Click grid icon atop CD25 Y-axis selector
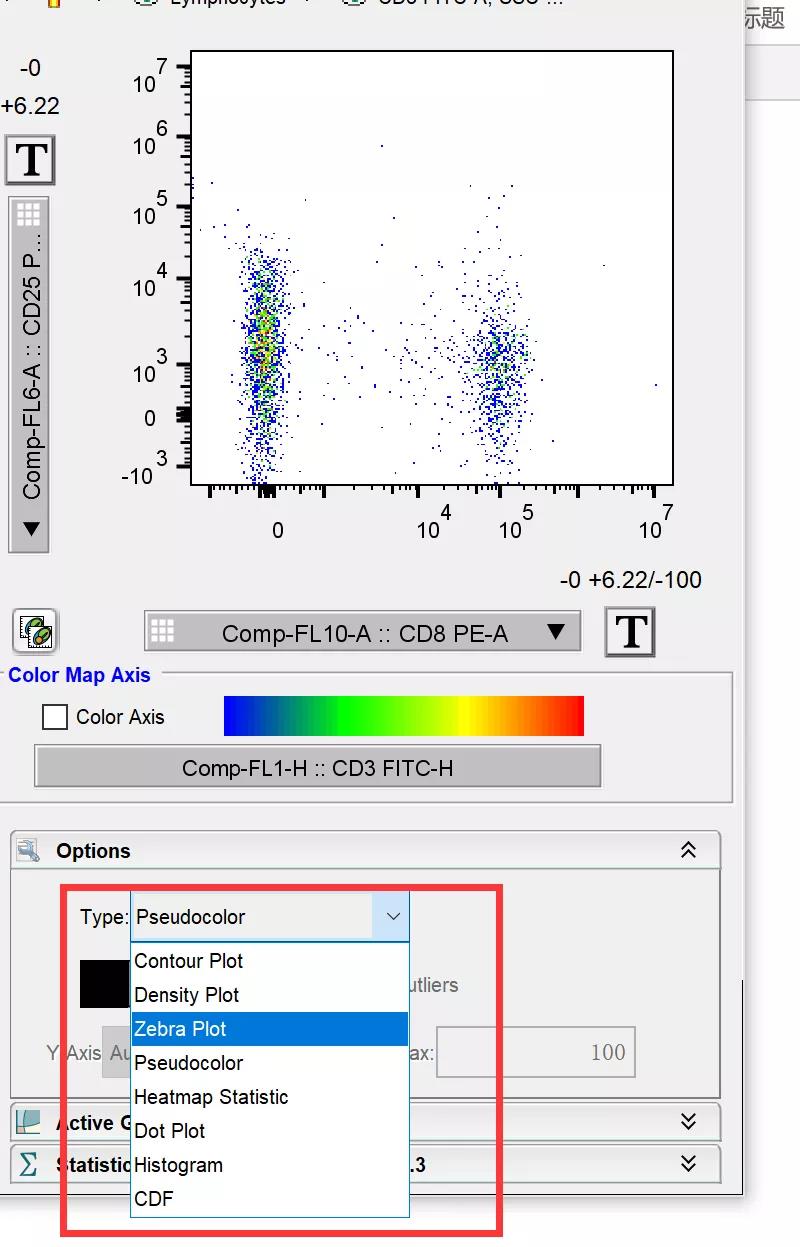Screen dimensions: 800x1247 click(x=29, y=214)
